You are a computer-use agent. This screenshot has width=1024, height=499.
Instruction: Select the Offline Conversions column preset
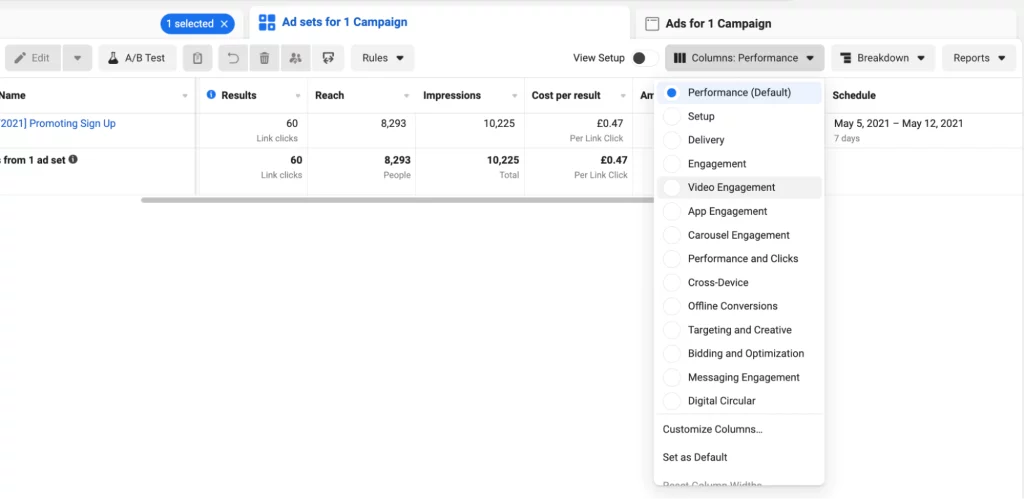tap(739, 306)
